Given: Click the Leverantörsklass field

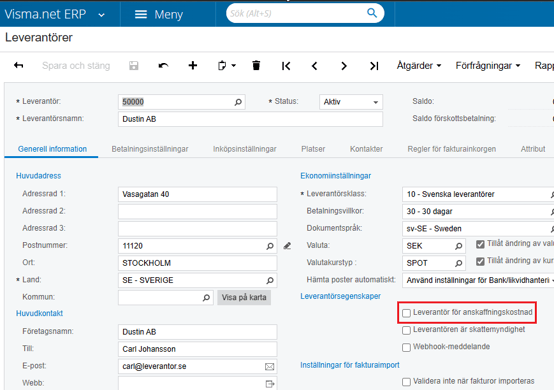Looking at the screenshot, I should tap(478, 194).
